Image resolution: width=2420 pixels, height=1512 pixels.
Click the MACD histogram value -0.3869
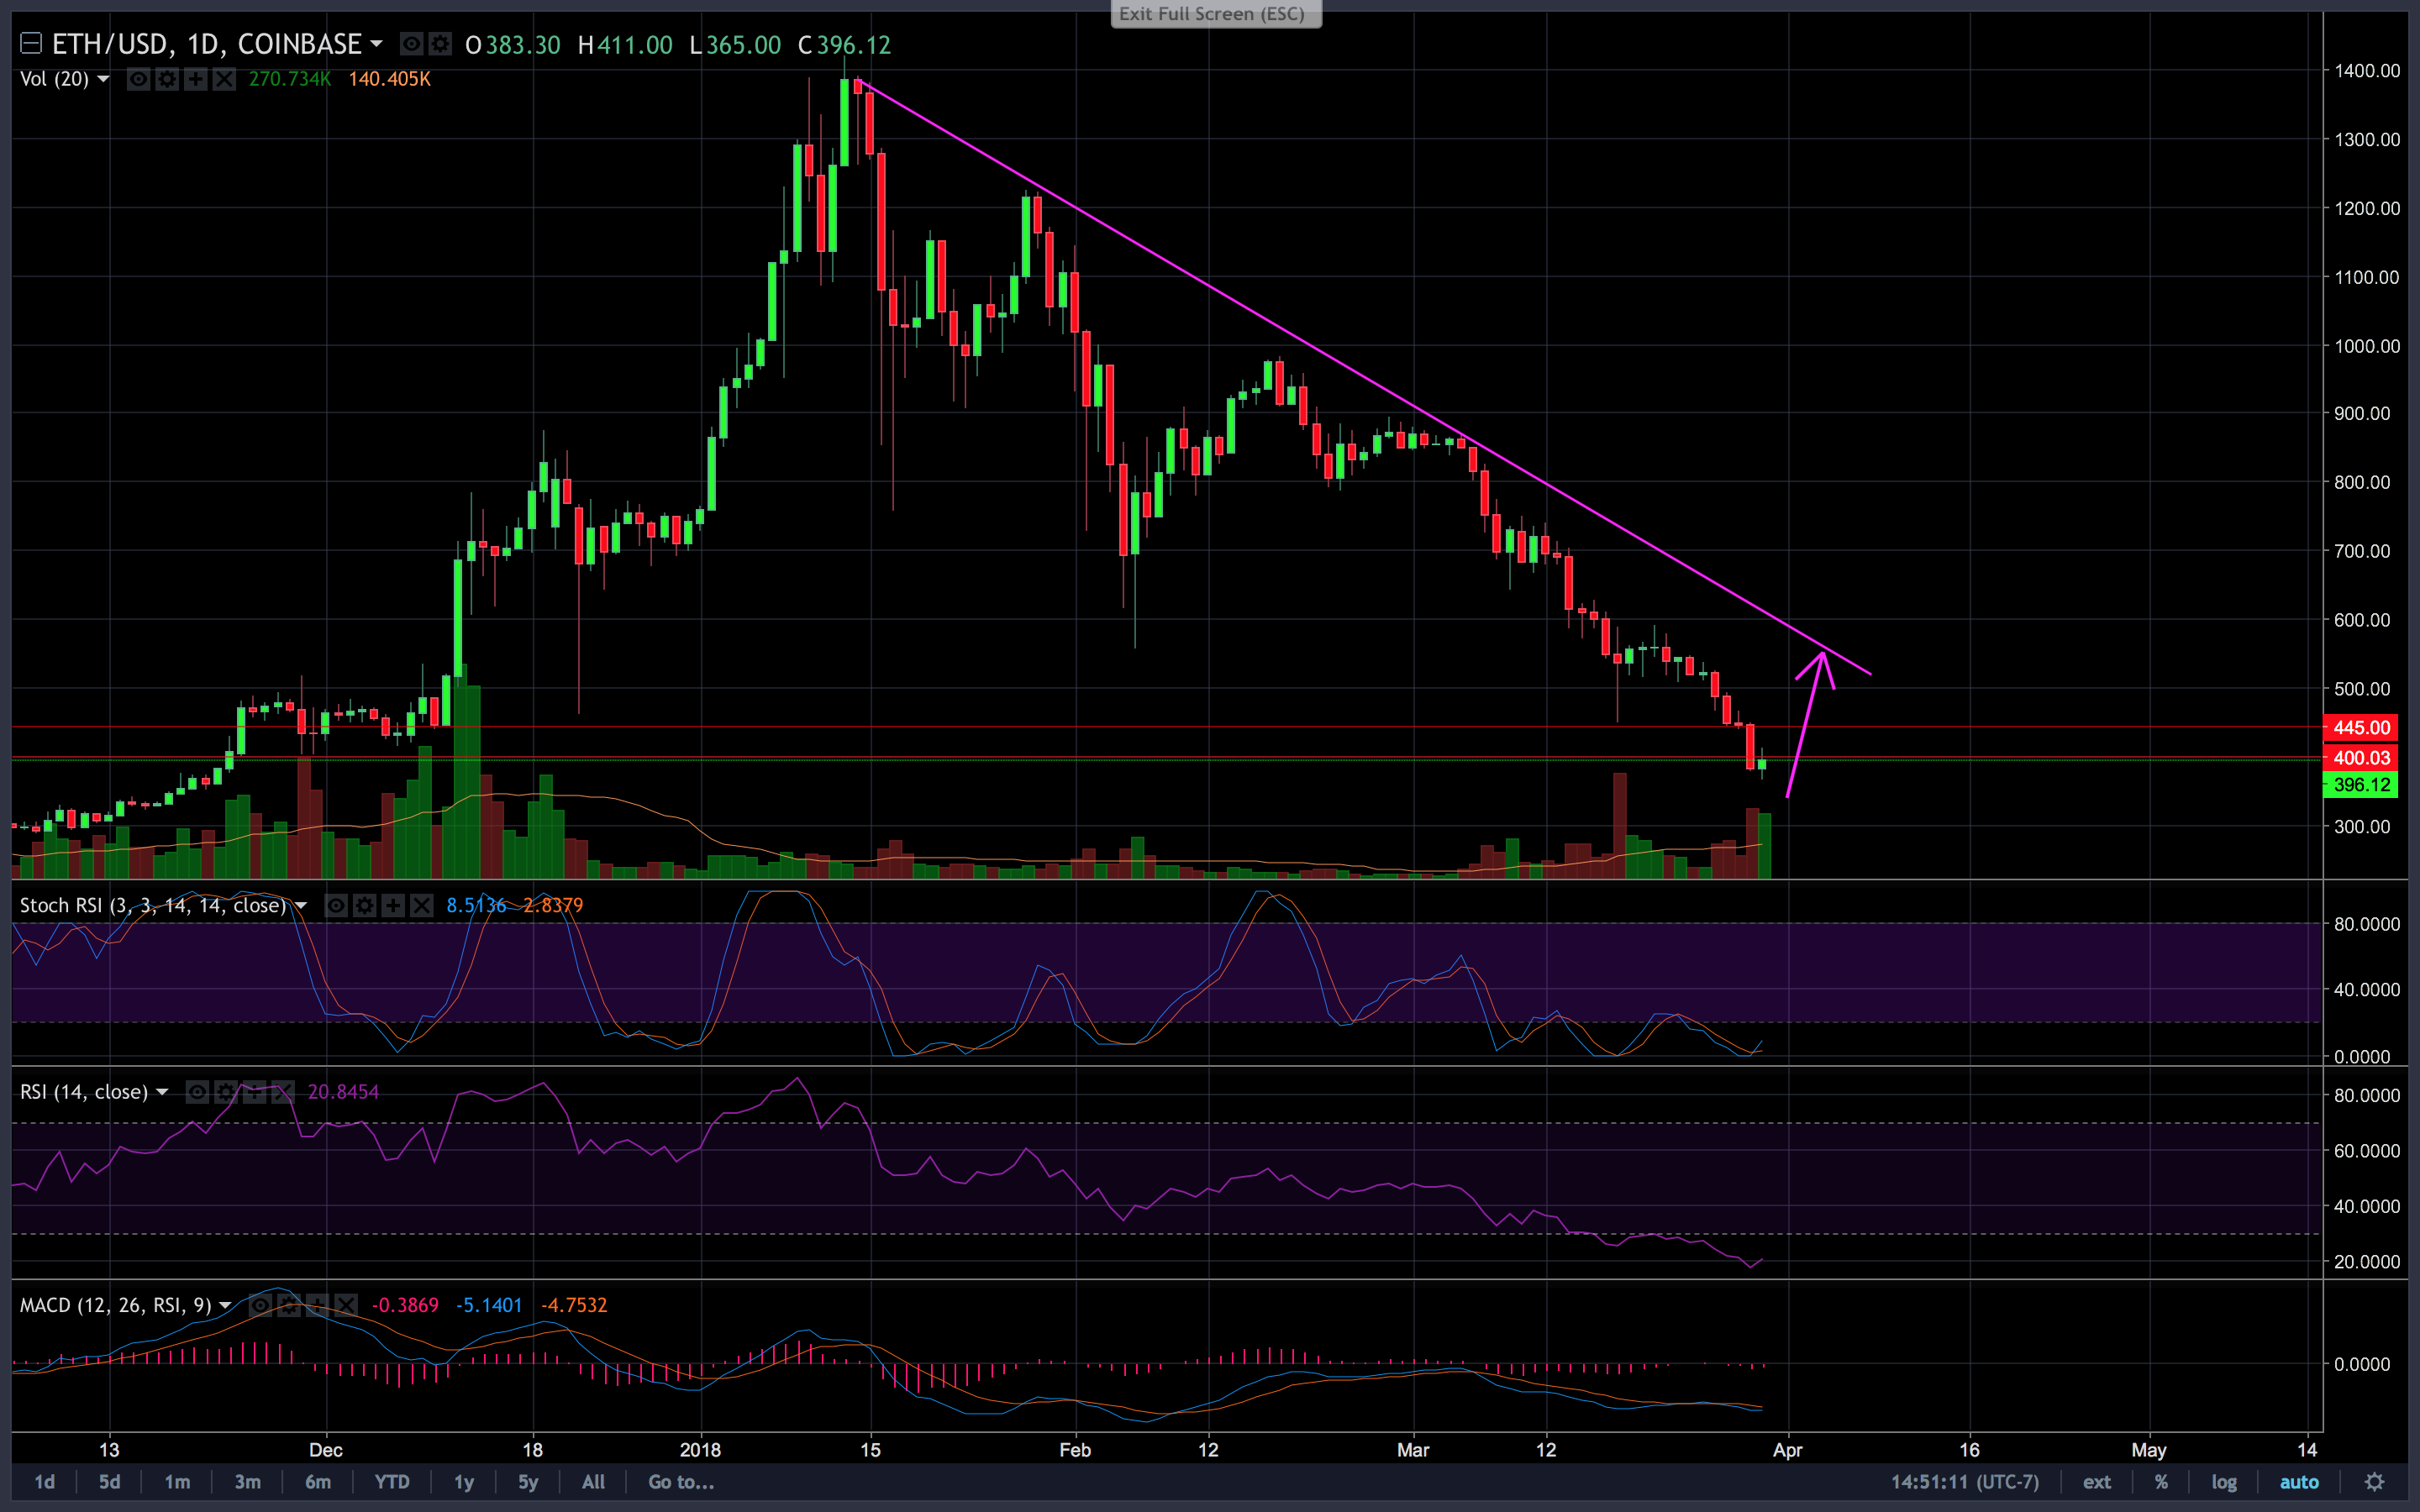tap(405, 1305)
